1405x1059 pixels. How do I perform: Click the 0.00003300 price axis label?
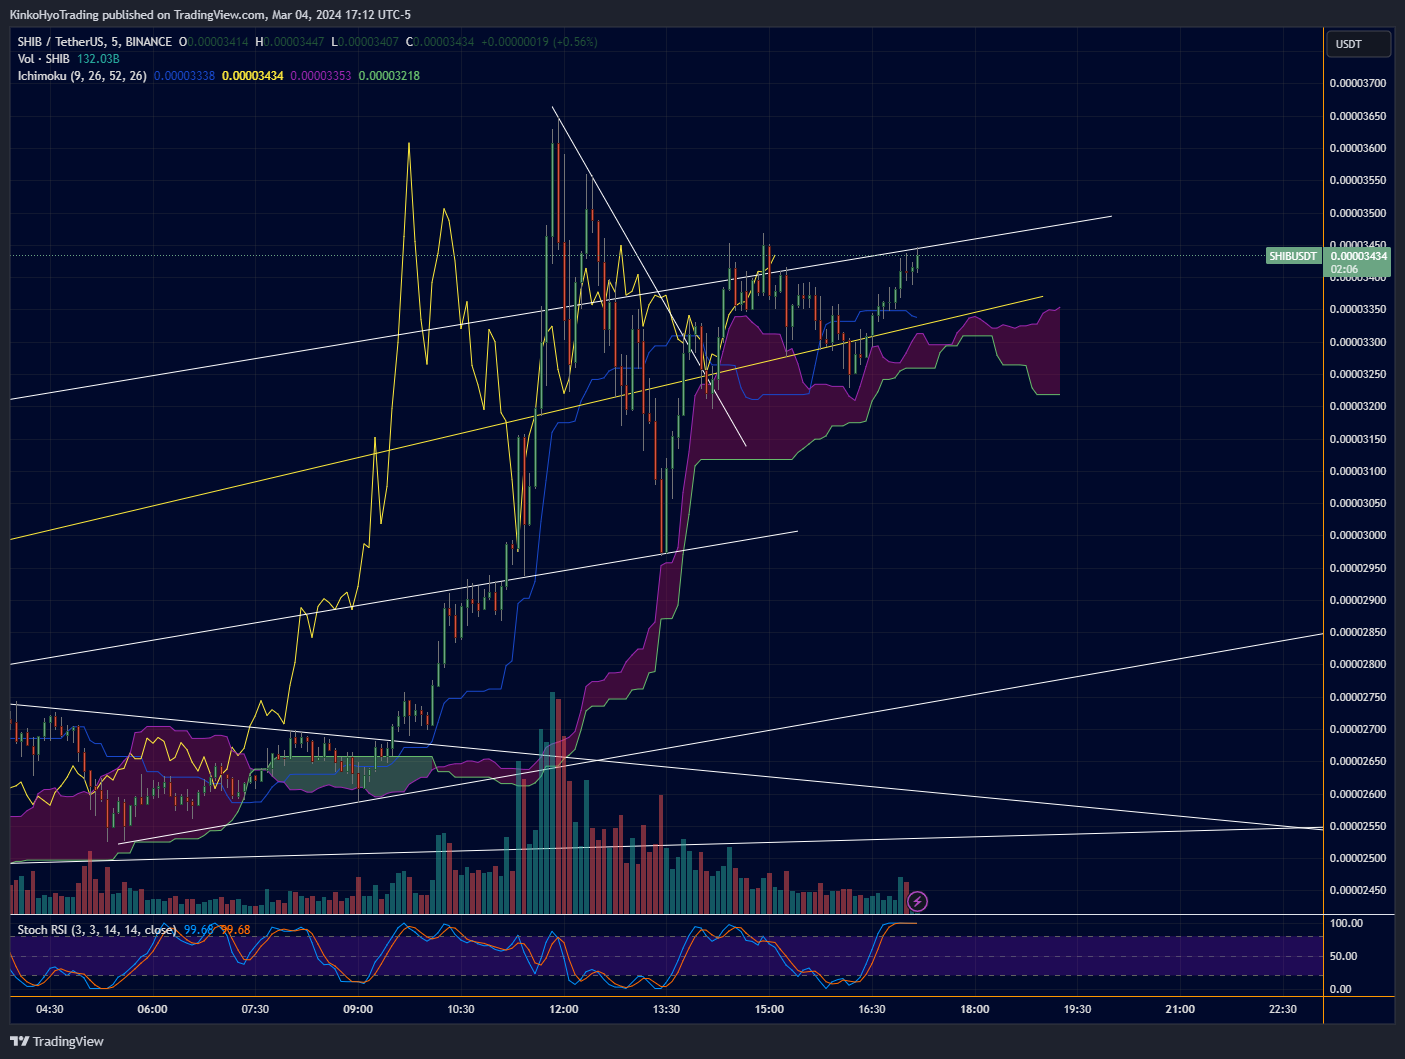pos(1358,342)
